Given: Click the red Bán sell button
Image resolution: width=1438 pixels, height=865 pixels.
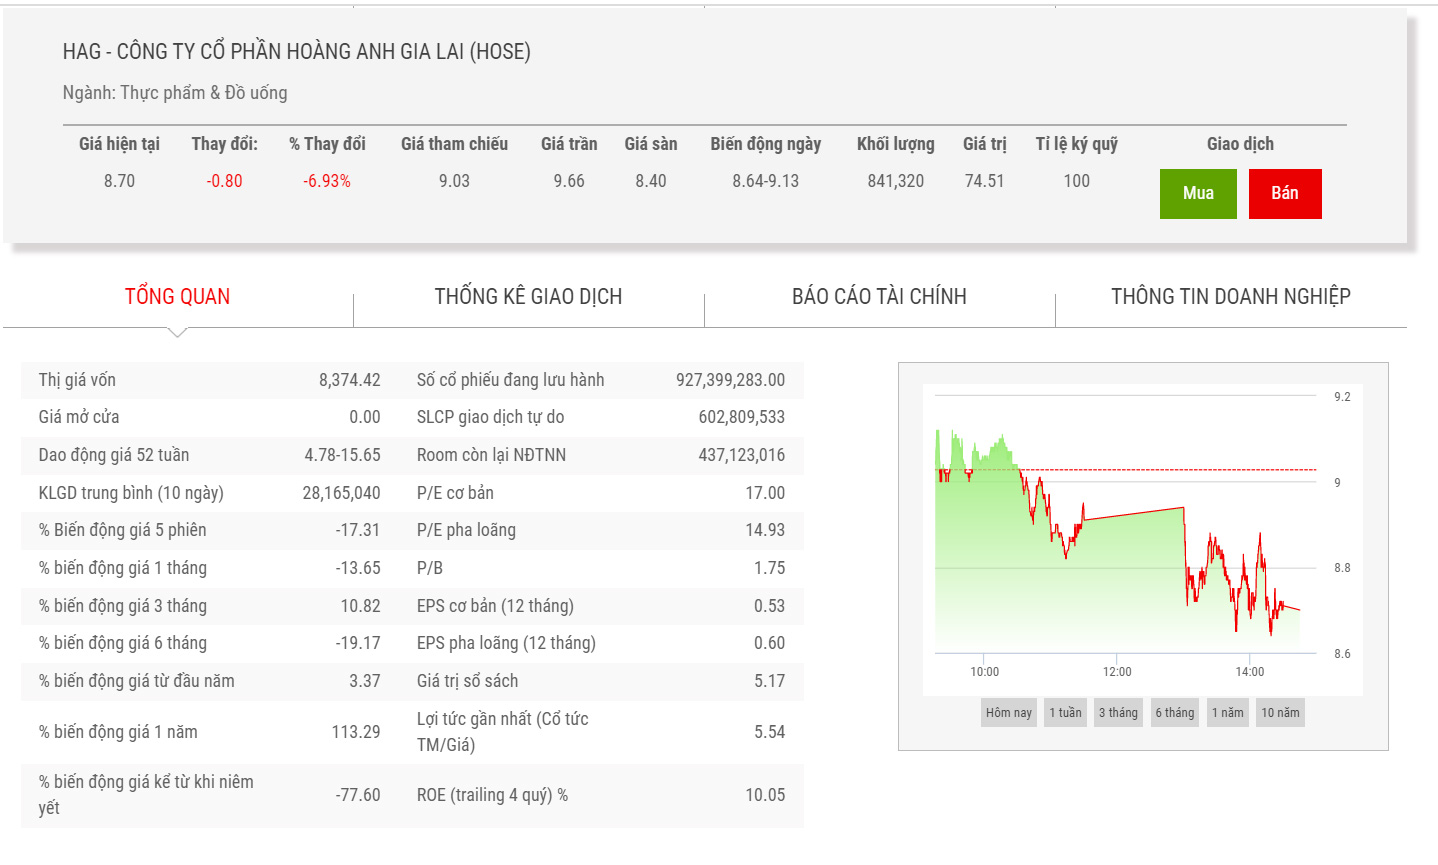Looking at the screenshot, I should [1284, 193].
